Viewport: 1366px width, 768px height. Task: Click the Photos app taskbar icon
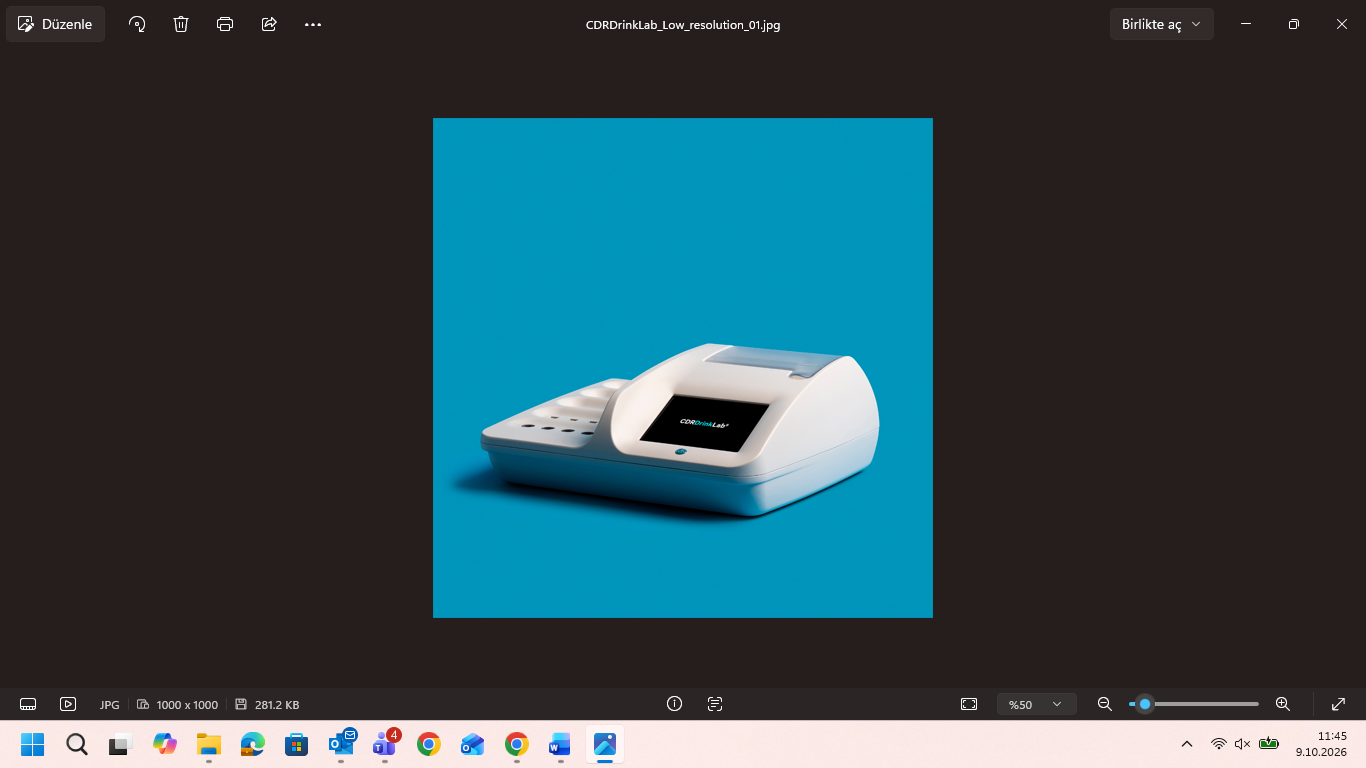click(605, 744)
